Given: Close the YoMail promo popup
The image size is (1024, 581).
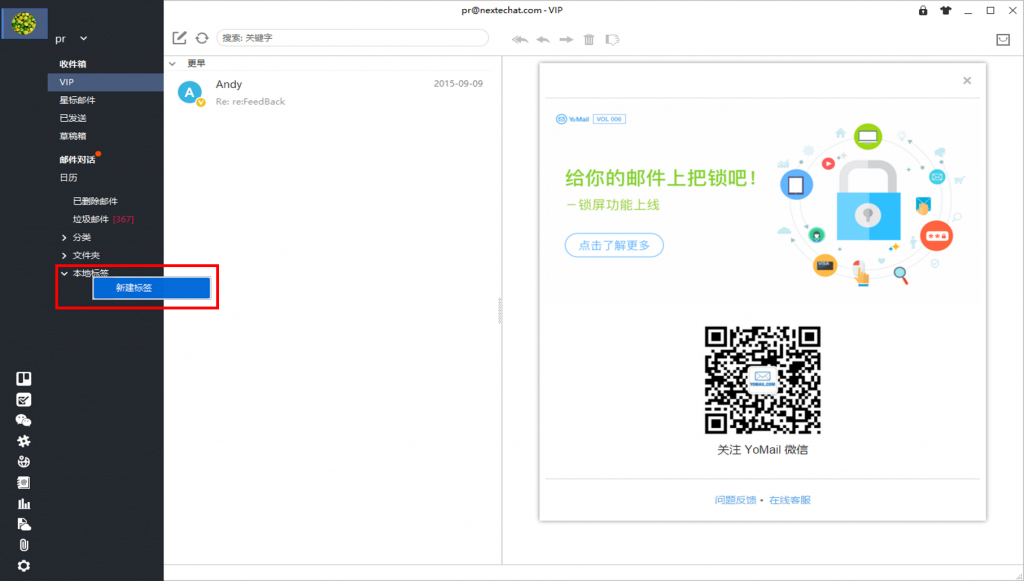Looking at the screenshot, I should click(967, 81).
